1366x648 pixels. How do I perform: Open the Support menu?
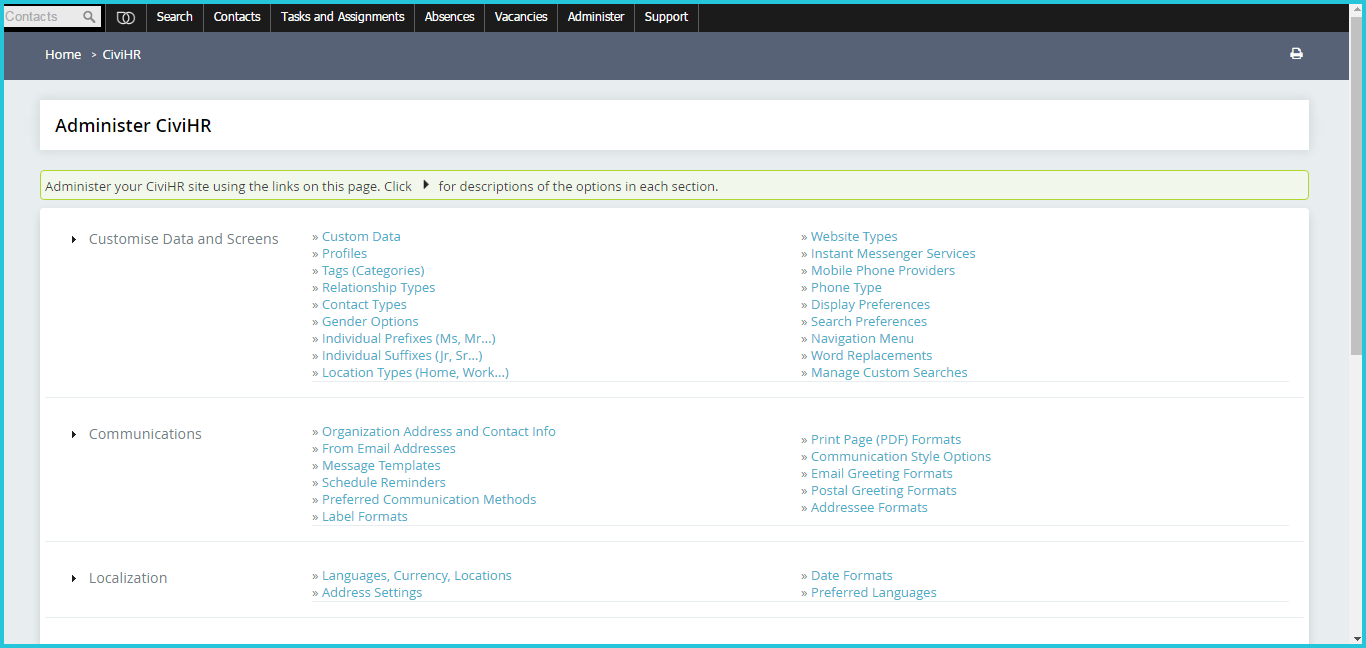tap(666, 17)
